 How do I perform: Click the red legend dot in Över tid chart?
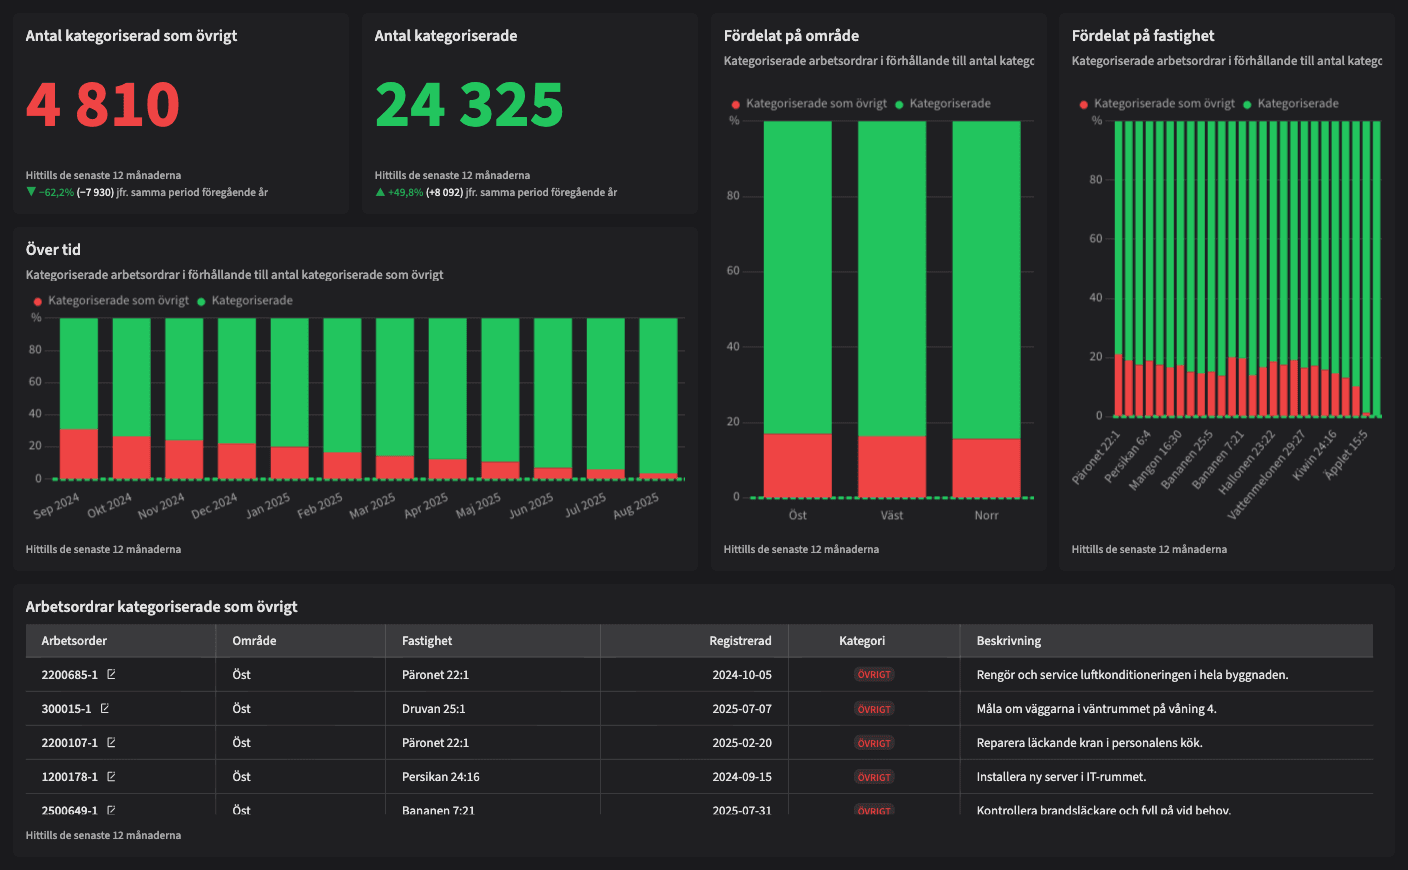click(x=37, y=299)
